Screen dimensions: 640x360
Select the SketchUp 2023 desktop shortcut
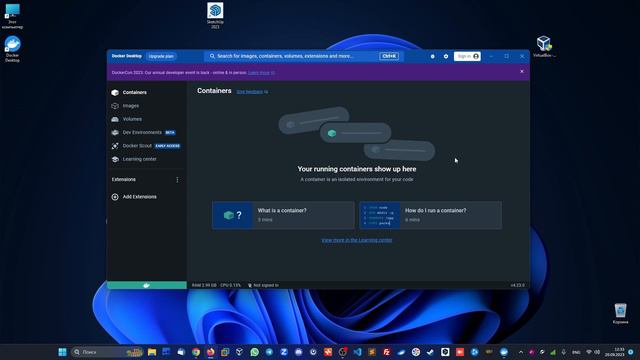tap(215, 16)
